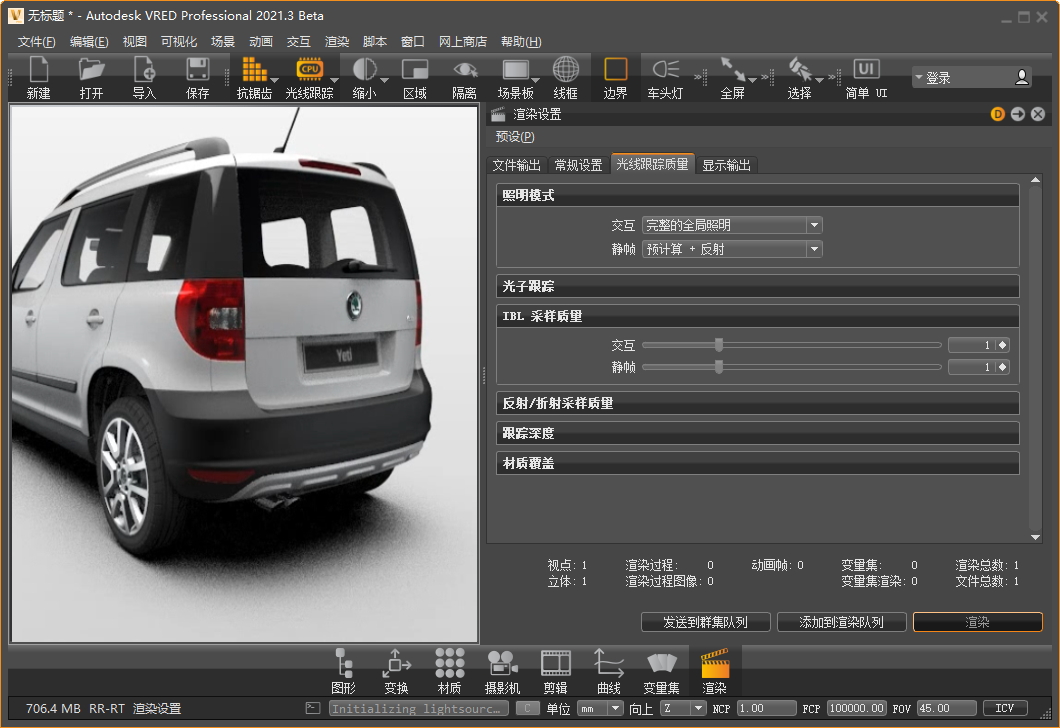This screenshot has width=1060, height=728.
Task: Open the 单位 mm unit dropdown
Action: (x=600, y=708)
